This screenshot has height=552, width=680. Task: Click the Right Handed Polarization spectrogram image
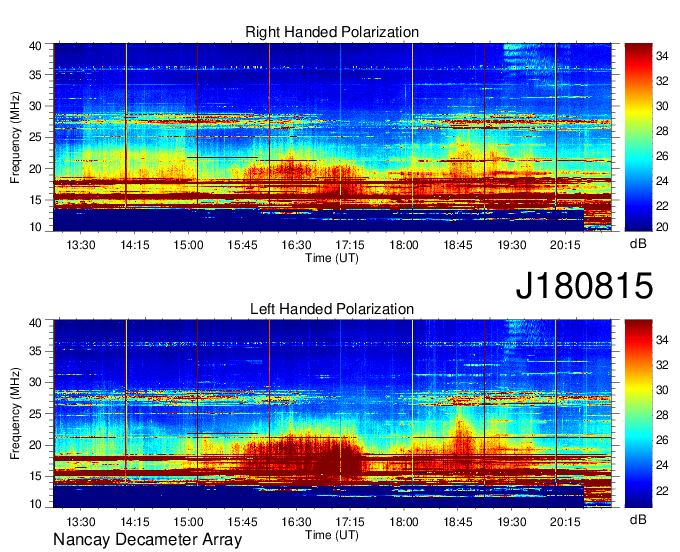point(332,137)
